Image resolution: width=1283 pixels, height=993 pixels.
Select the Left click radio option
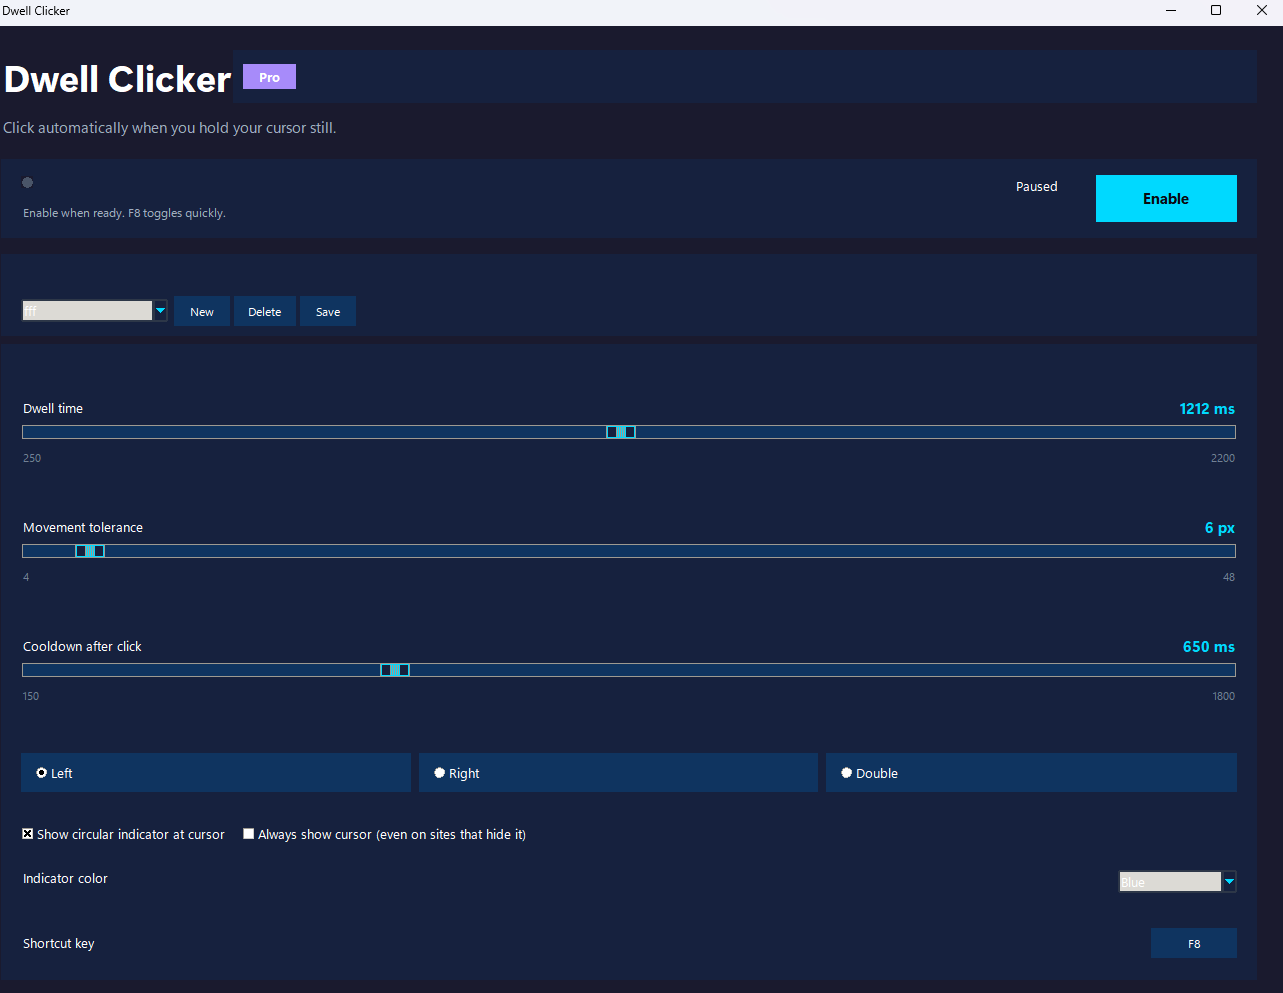coord(216,773)
